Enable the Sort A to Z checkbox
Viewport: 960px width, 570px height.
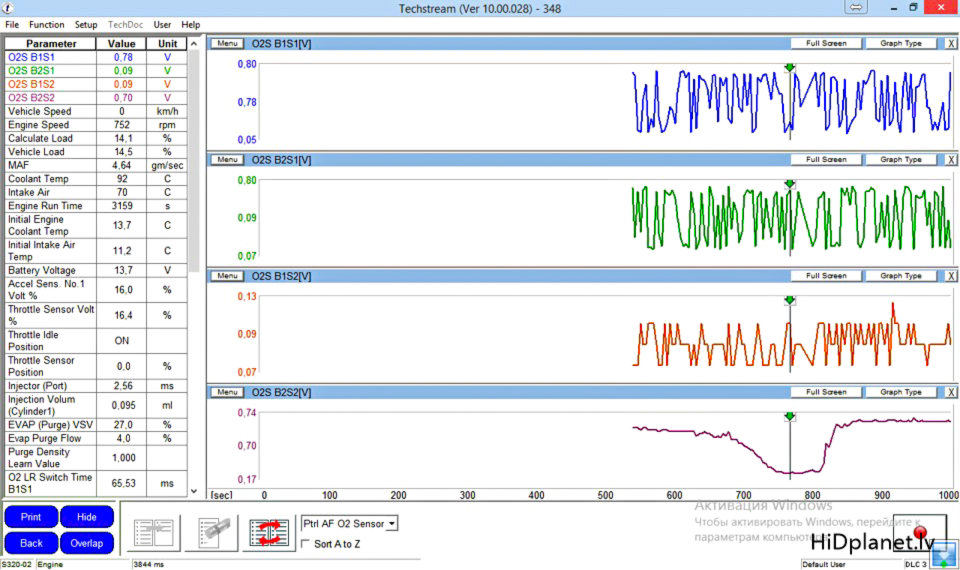(x=306, y=544)
